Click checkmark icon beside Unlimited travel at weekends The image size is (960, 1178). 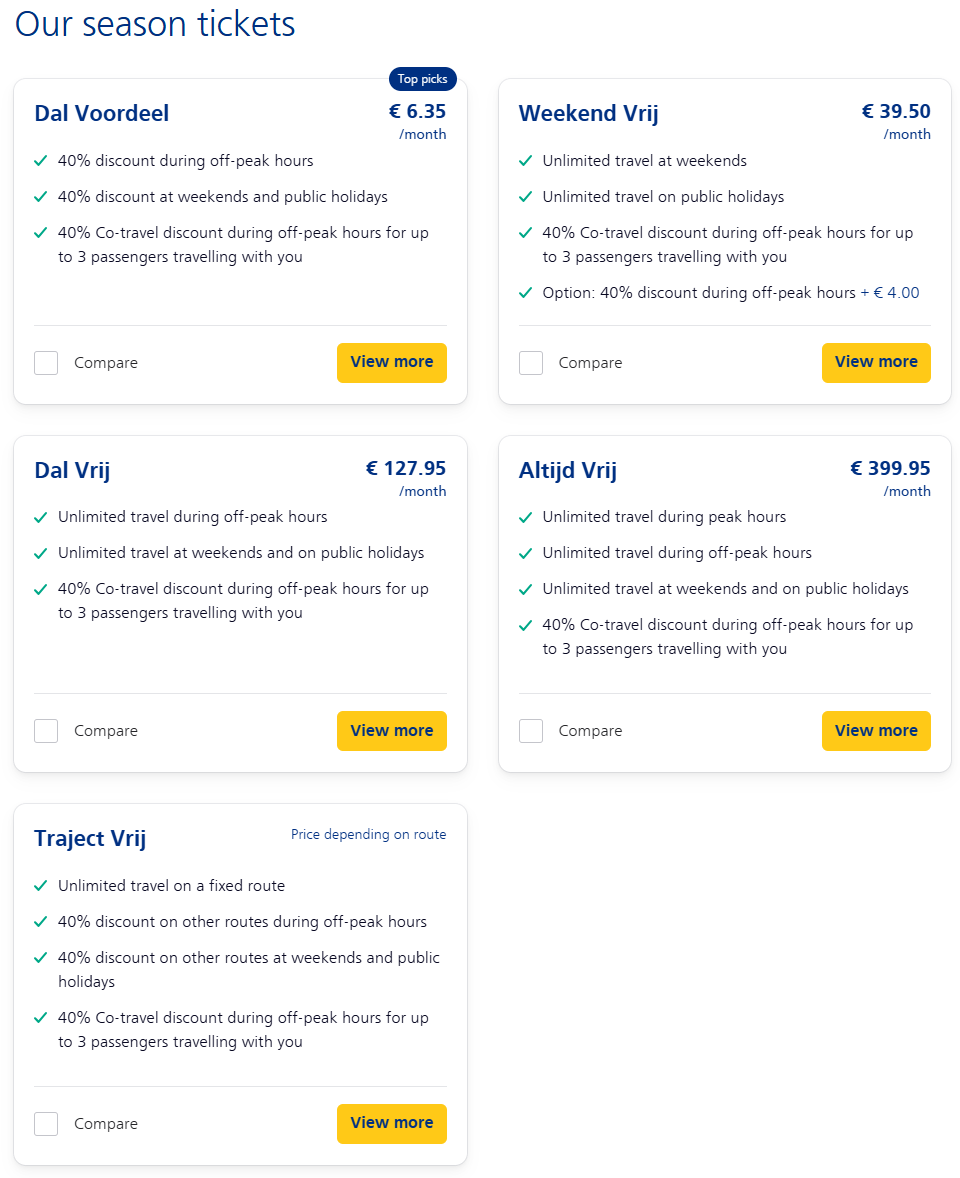pyautogui.click(x=526, y=161)
